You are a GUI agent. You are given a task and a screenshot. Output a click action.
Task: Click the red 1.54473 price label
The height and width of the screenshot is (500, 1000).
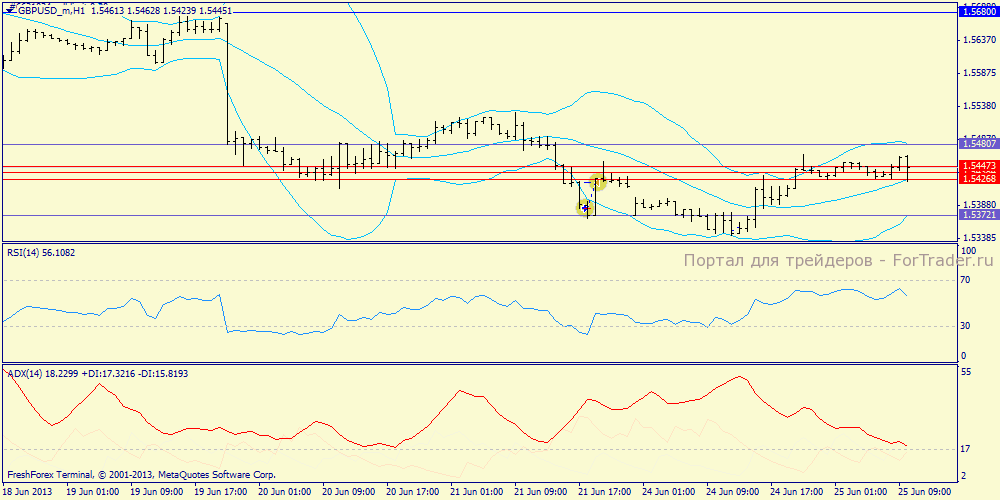(977, 166)
